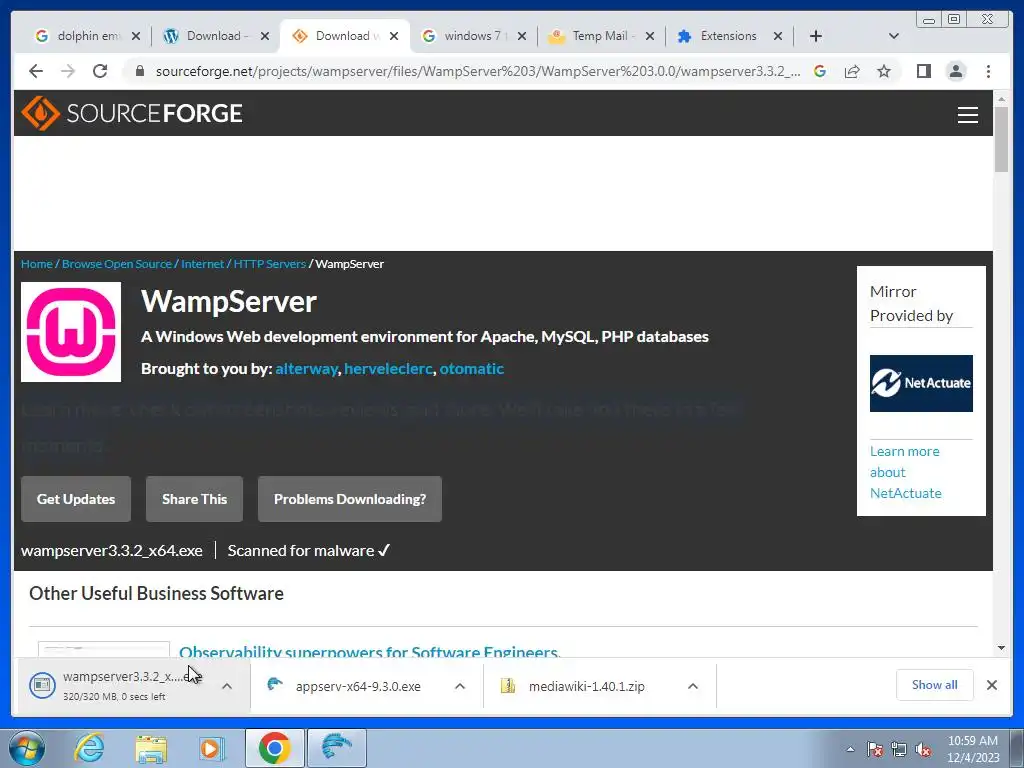Open the Chrome profile avatar
The width and height of the screenshot is (1024, 768).
(955, 71)
